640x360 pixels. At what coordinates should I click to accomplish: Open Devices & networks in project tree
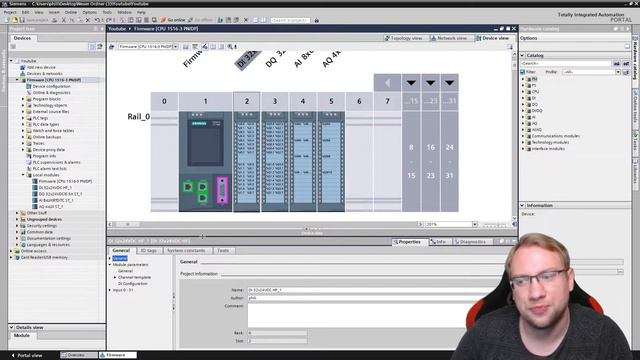pos(44,73)
